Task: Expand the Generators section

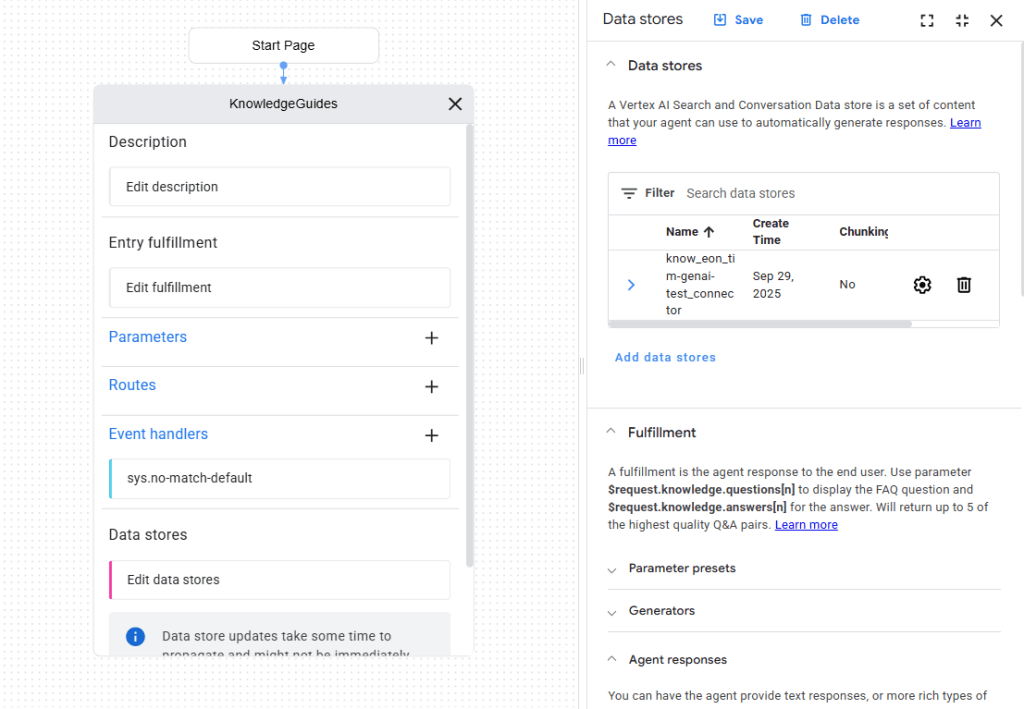Action: point(612,611)
